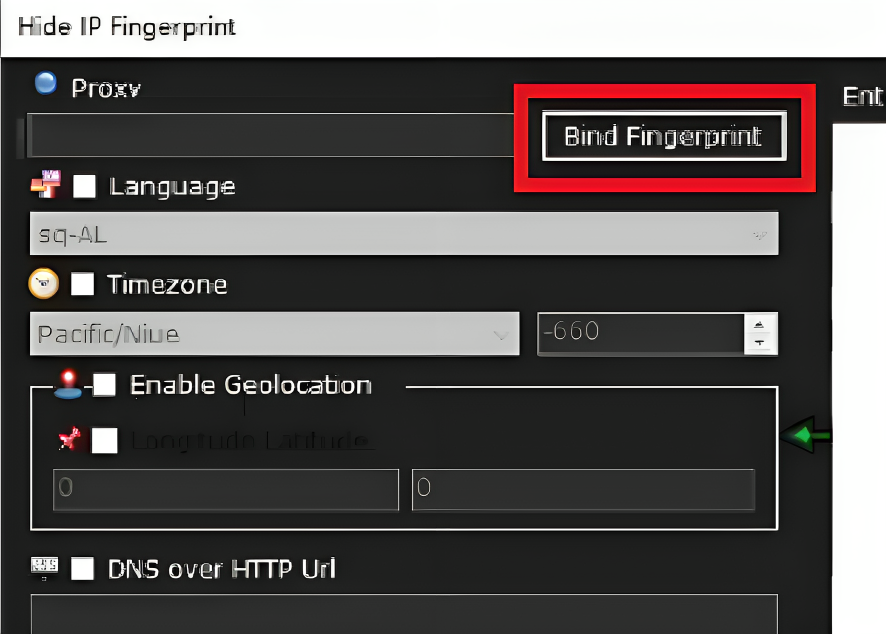Click the Proxy address input field
This screenshot has width=886, height=634.
pos(271,135)
